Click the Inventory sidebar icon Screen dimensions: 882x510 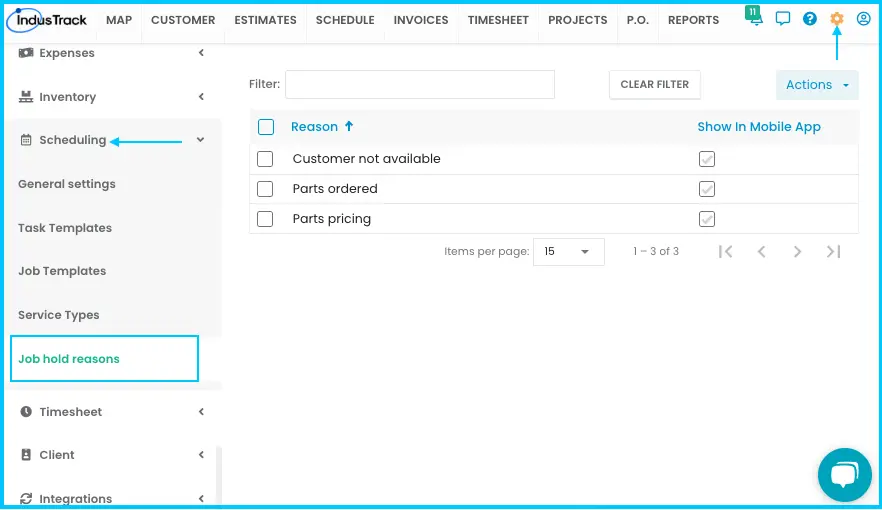[26, 97]
